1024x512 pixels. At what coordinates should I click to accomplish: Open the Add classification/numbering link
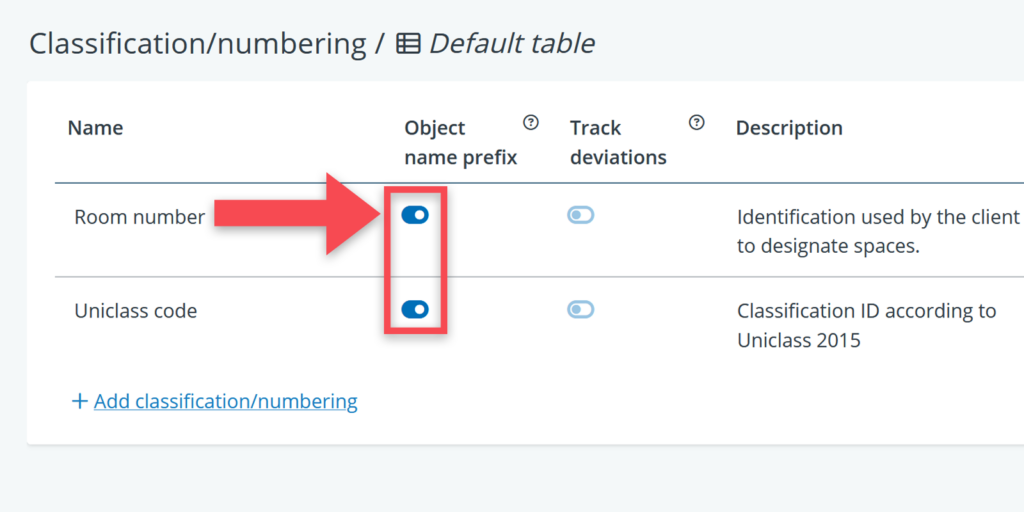[225, 401]
